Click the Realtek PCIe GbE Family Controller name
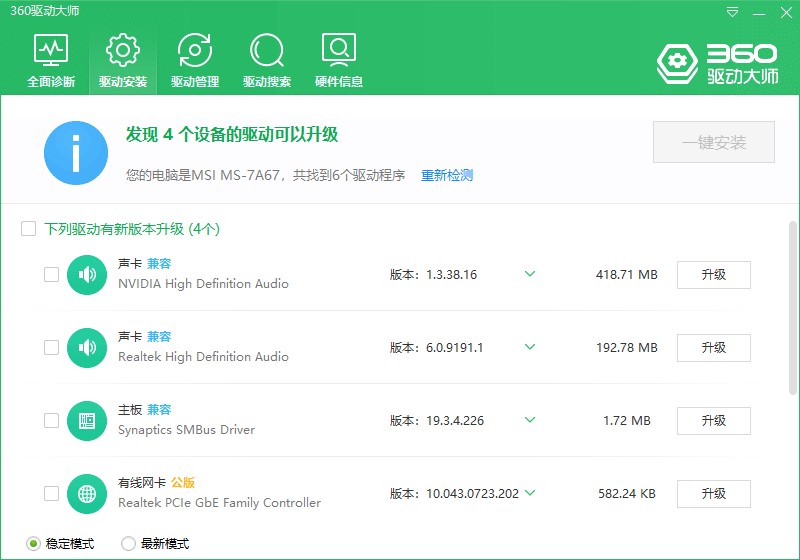Viewport: 800px width, 560px height. 219,503
